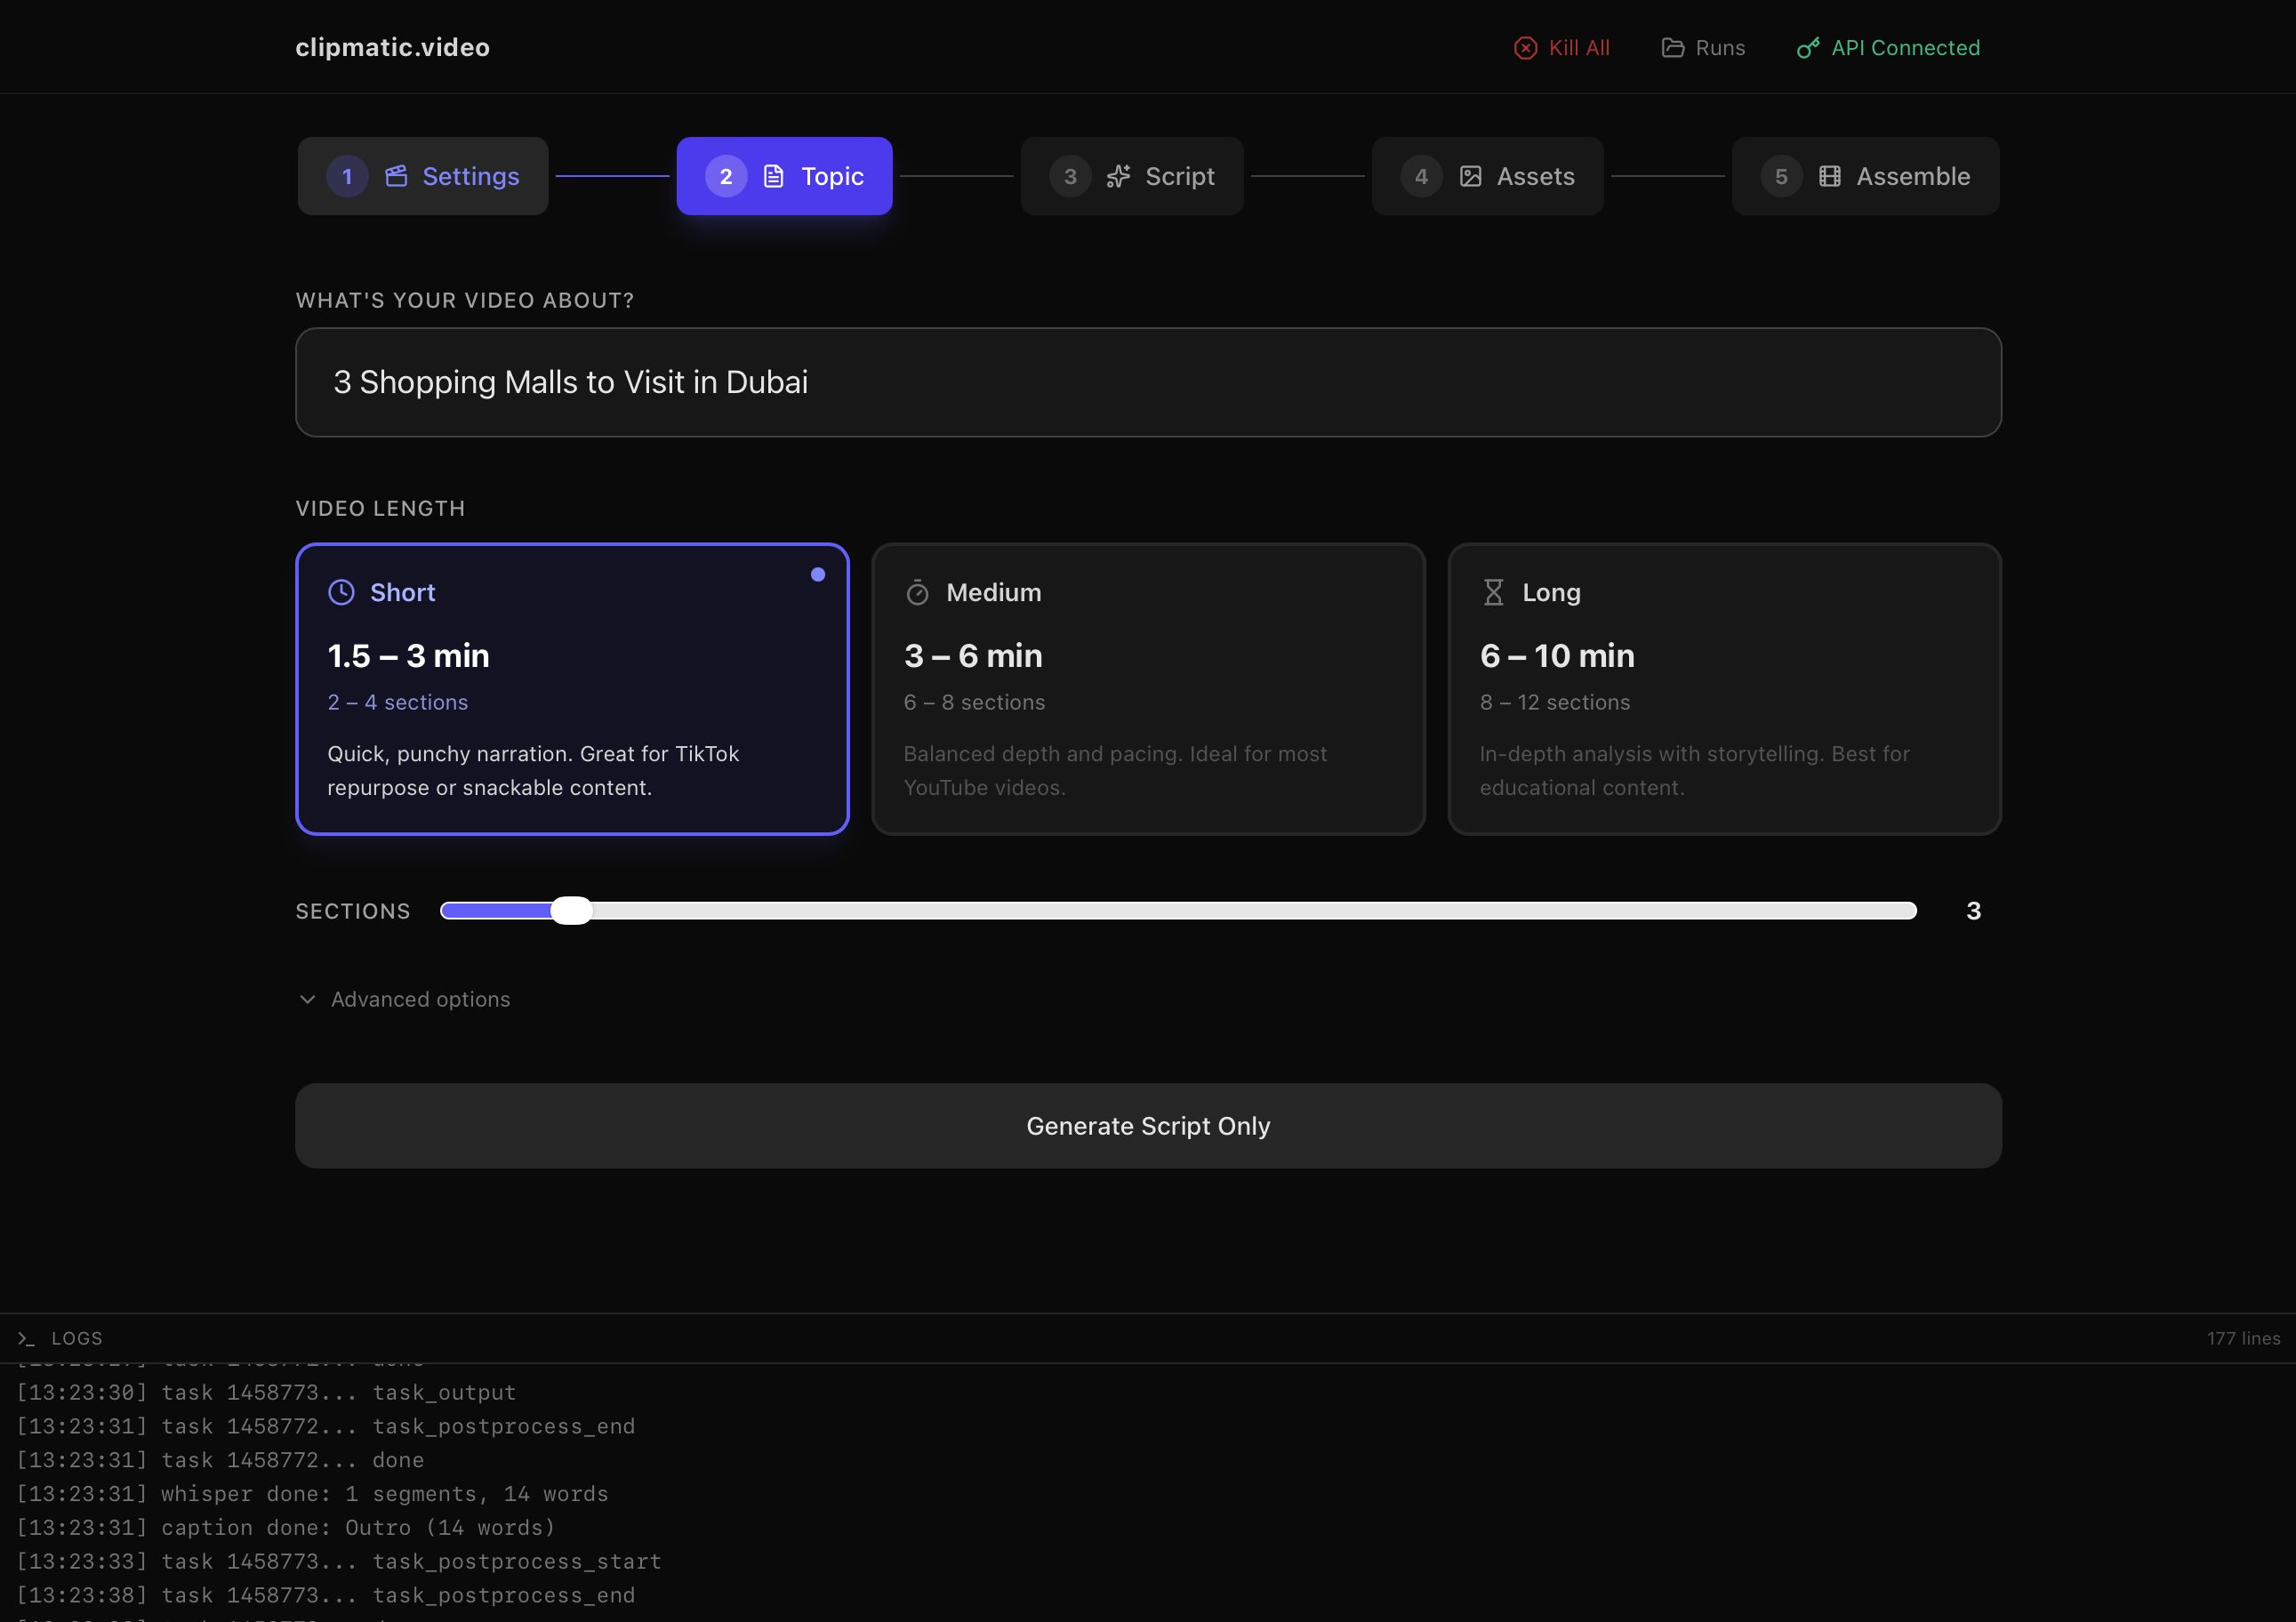Viewport: 2296px width, 1622px height.
Task: Switch to the Settings step
Action: click(x=422, y=175)
